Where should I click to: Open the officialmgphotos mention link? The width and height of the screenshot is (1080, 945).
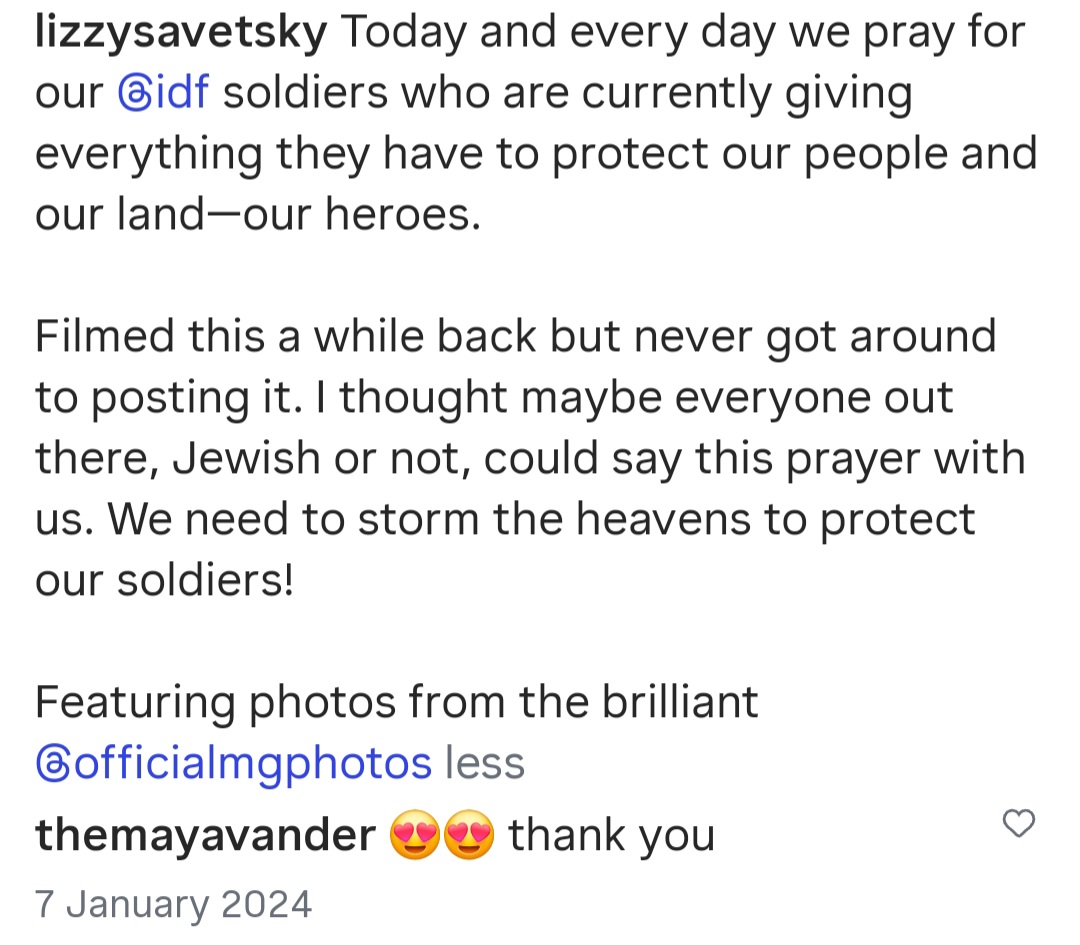pyautogui.click(x=233, y=763)
